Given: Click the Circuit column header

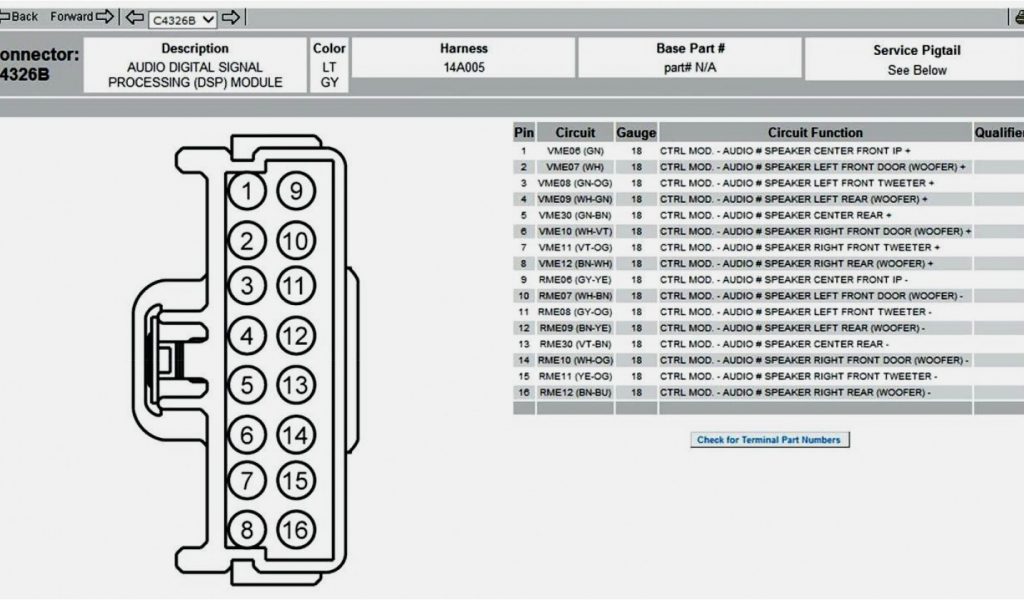Looking at the screenshot, I should (575, 132).
